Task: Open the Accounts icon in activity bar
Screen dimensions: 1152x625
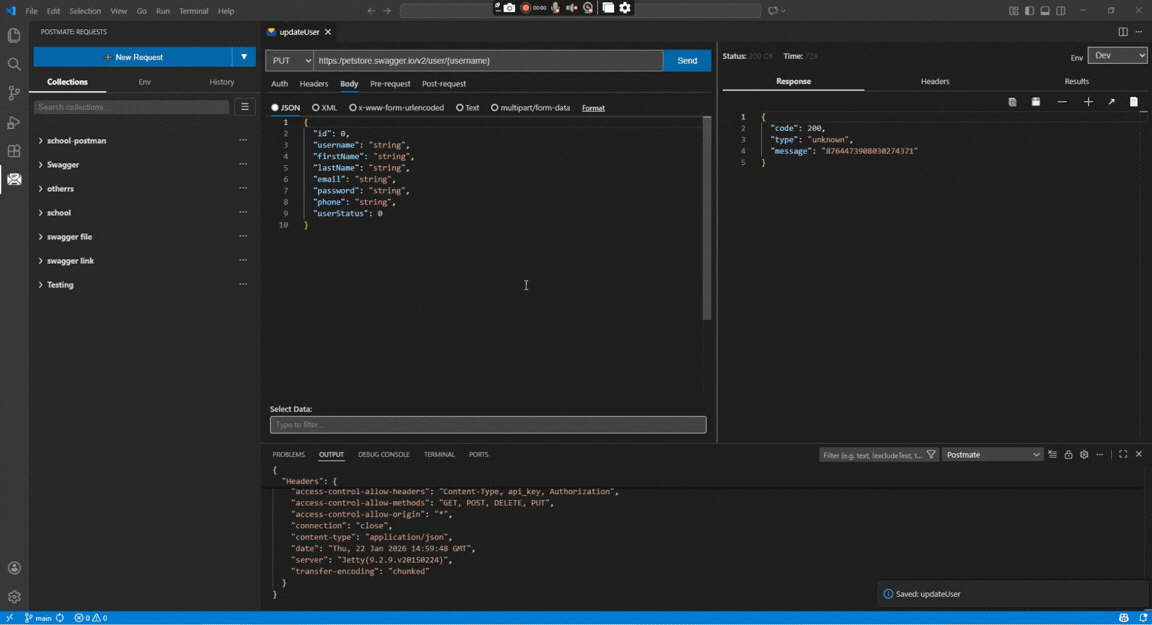Action: click(x=14, y=568)
